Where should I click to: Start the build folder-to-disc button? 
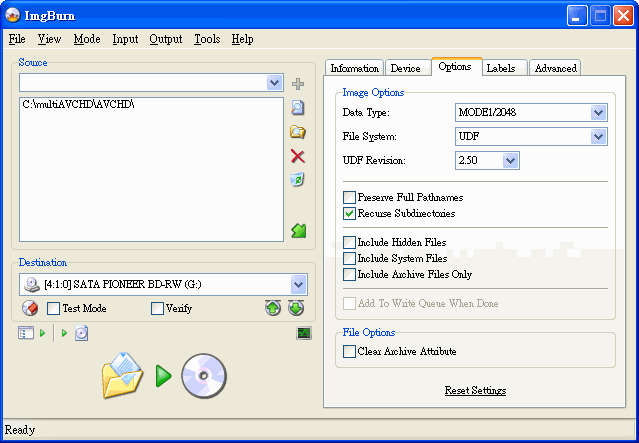[x=164, y=376]
